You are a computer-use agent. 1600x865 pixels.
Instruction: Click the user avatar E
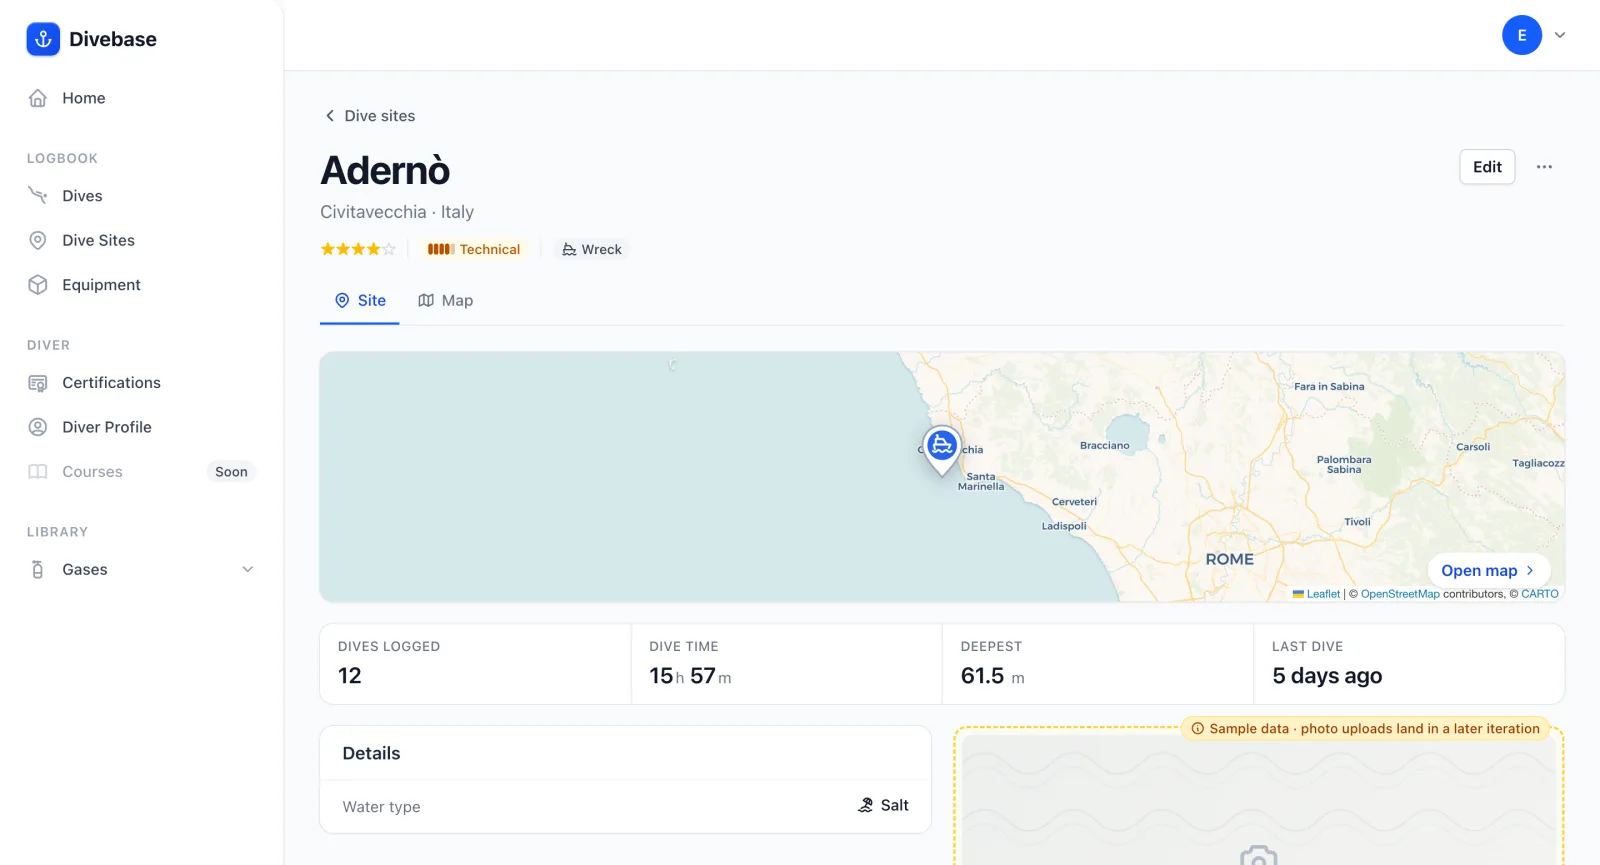coord(1521,35)
